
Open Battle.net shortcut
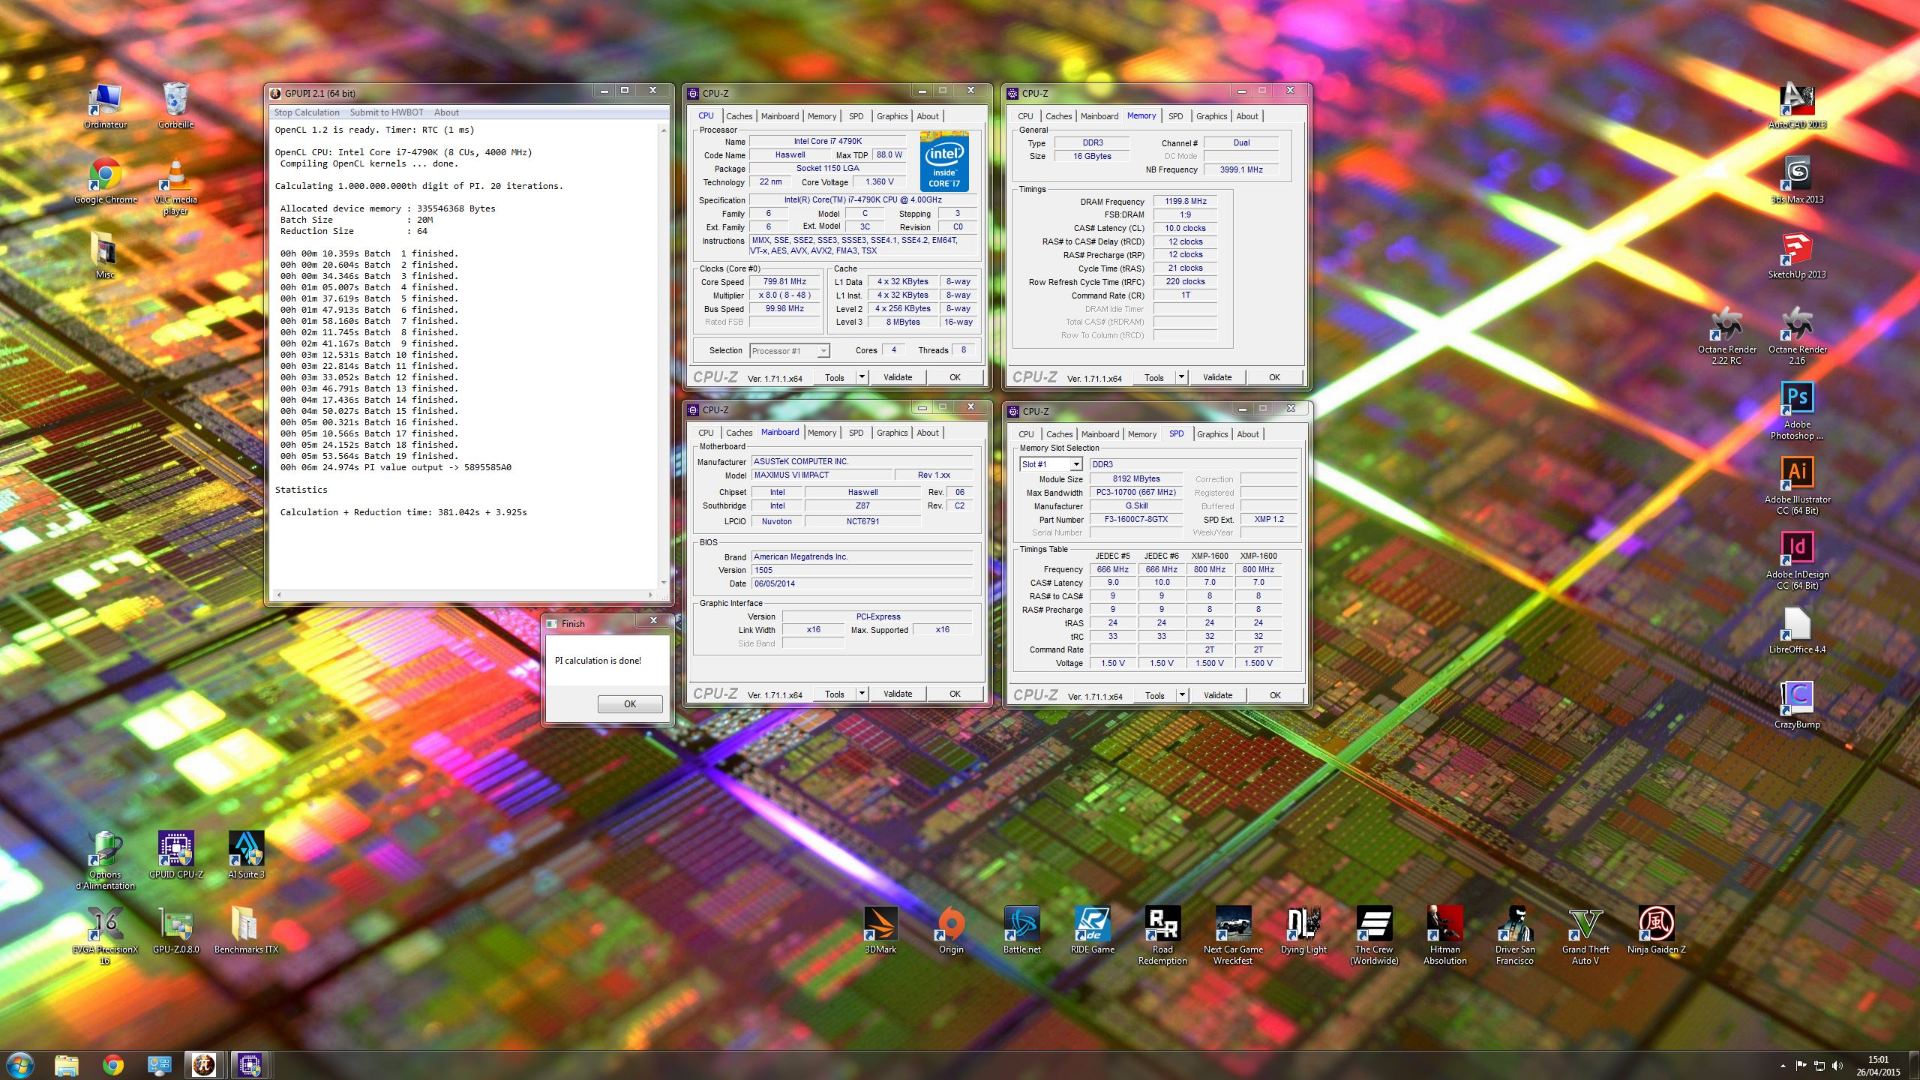tap(1022, 930)
